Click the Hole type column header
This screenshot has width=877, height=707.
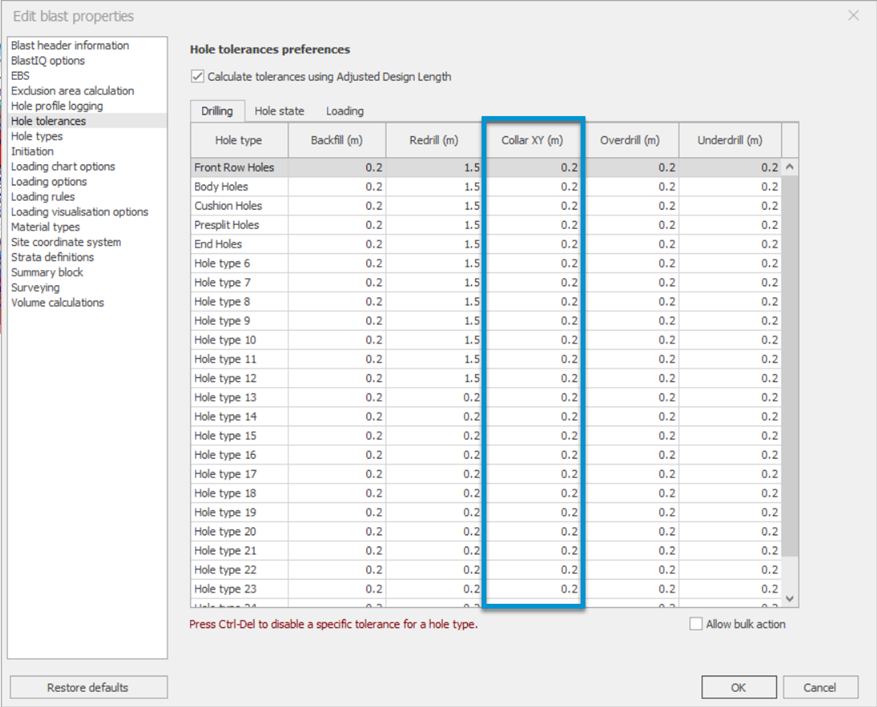[x=239, y=140]
